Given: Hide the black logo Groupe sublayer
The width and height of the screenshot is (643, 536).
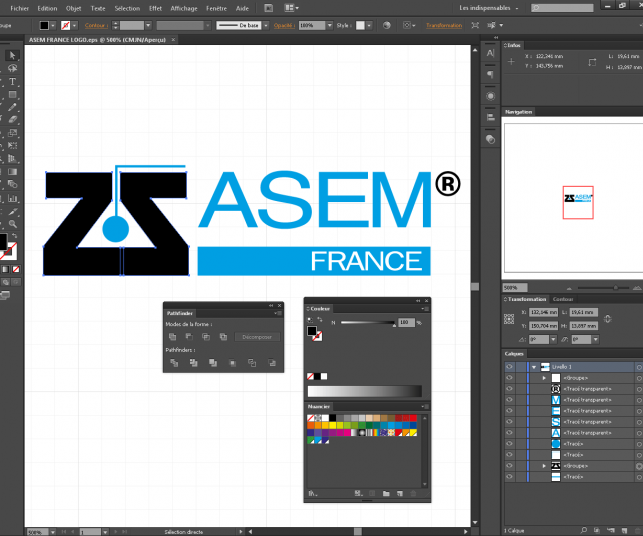Looking at the screenshot, I should coord(509,466).
